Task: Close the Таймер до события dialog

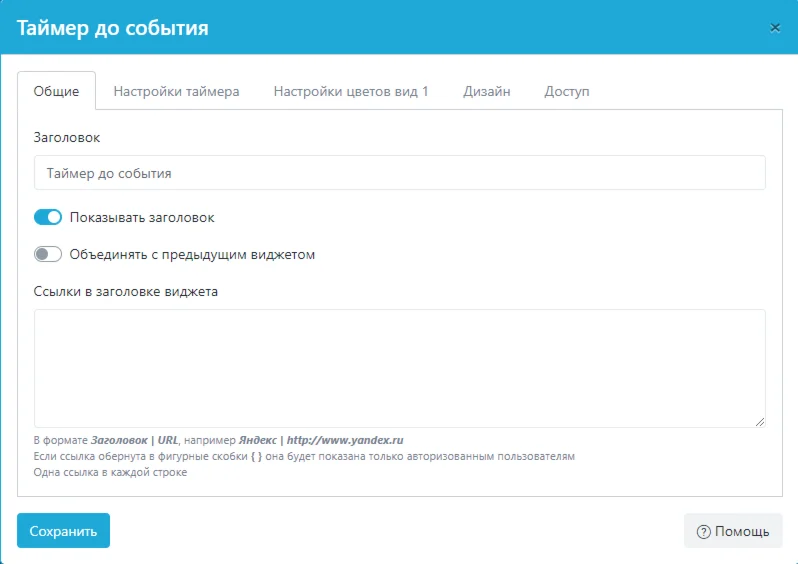Action: pyautogui.click(x=775, y=27)
